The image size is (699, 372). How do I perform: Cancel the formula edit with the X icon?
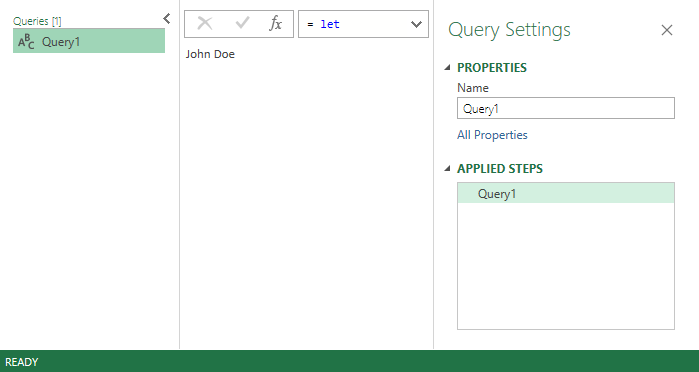coord(205,23)
